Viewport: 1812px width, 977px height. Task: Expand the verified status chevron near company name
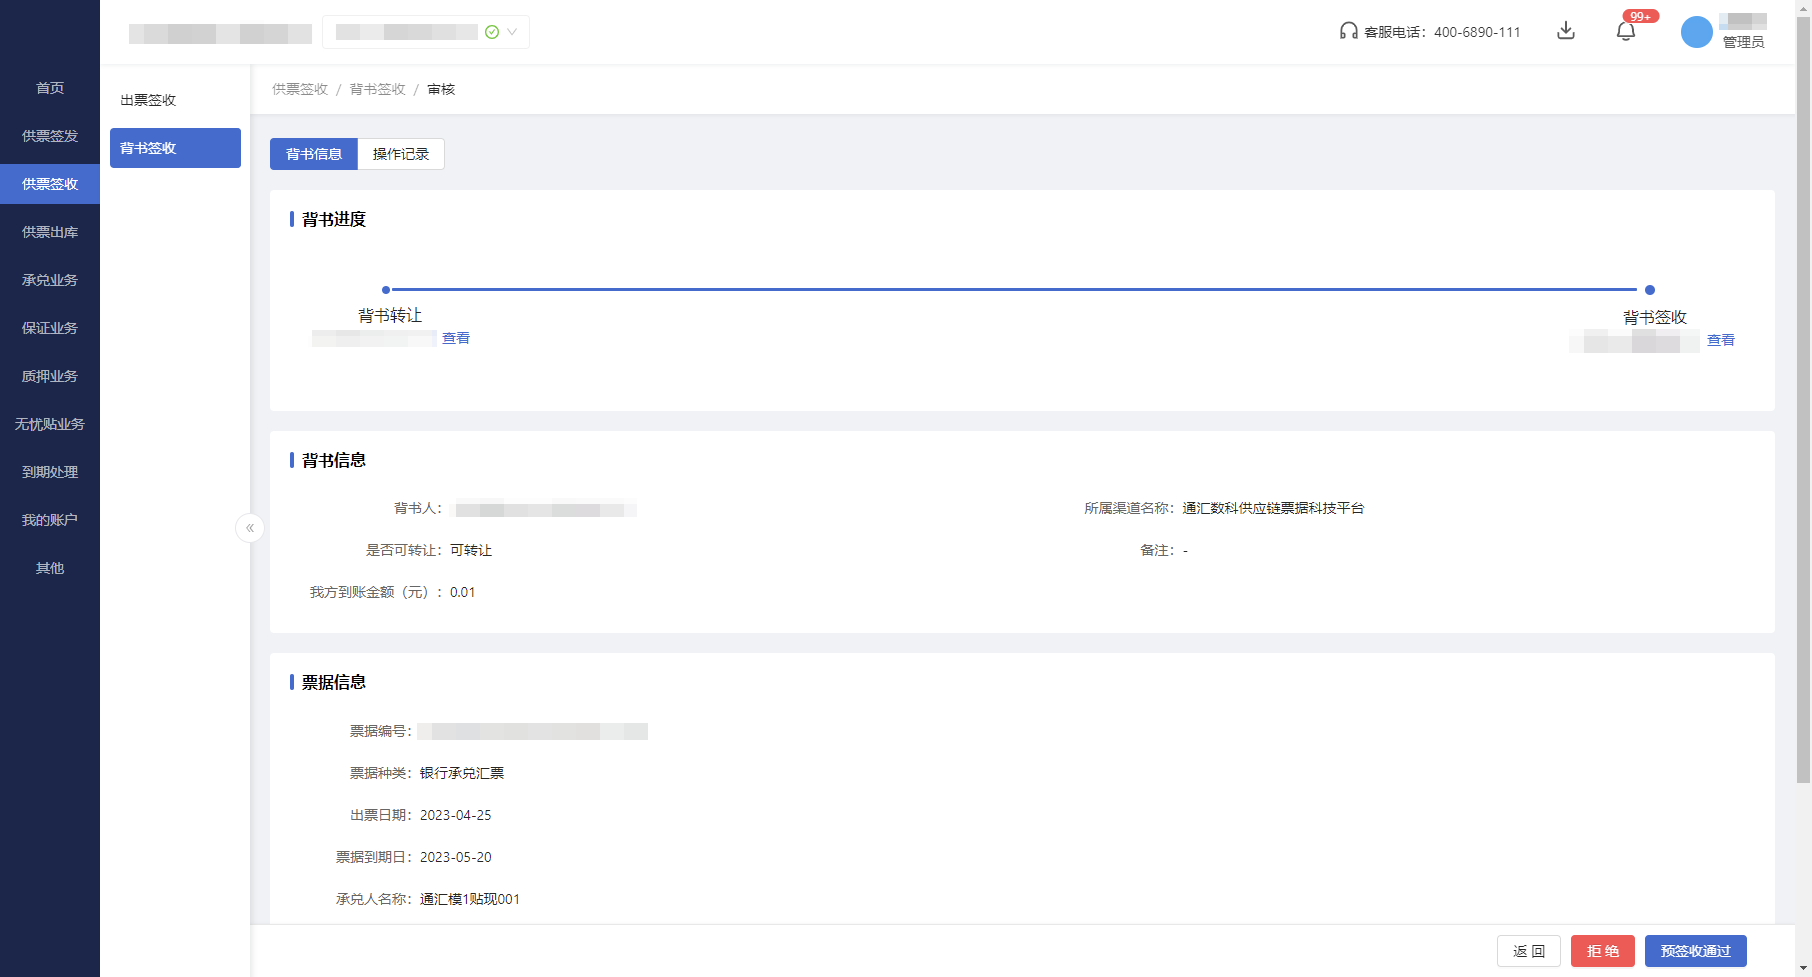tap(511, 31)
